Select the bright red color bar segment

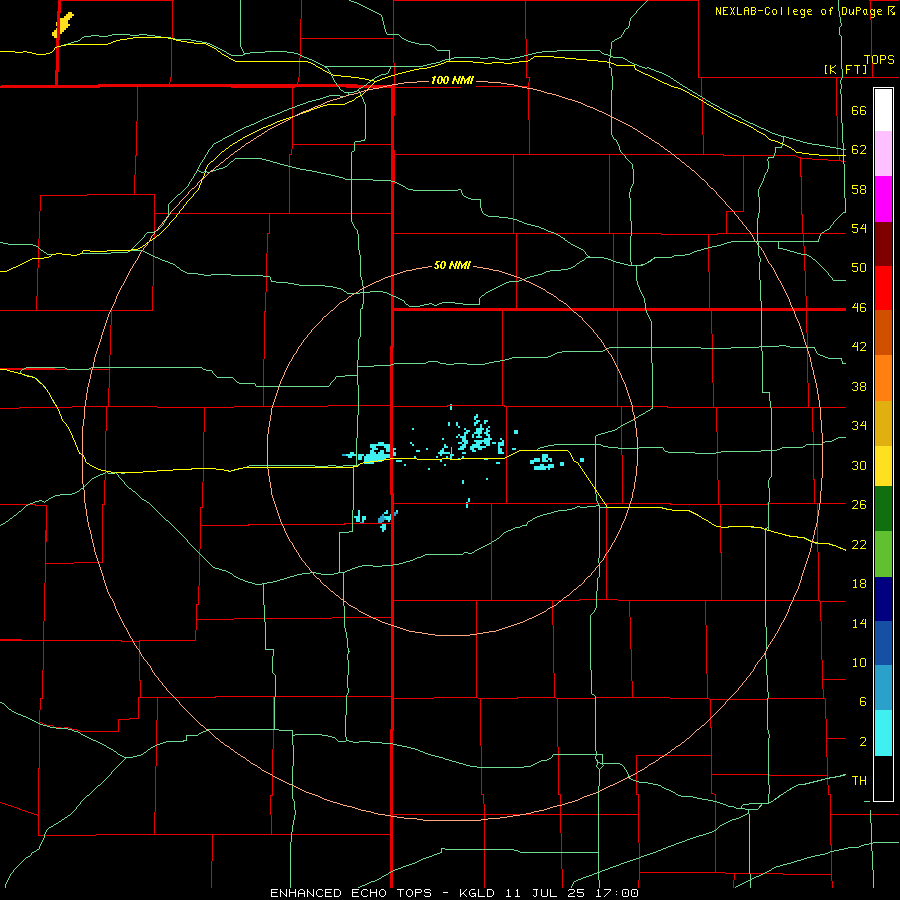pos(883,288)
